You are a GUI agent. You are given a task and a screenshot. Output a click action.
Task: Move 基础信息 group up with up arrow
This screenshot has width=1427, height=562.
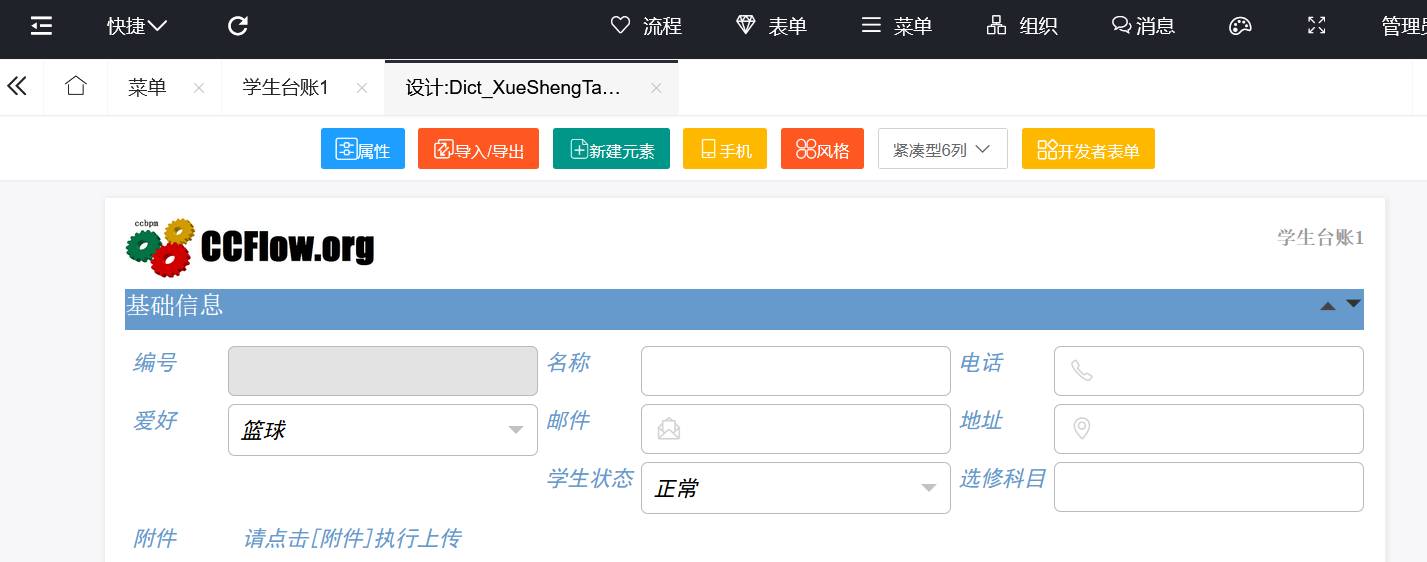click(1328, 306)
